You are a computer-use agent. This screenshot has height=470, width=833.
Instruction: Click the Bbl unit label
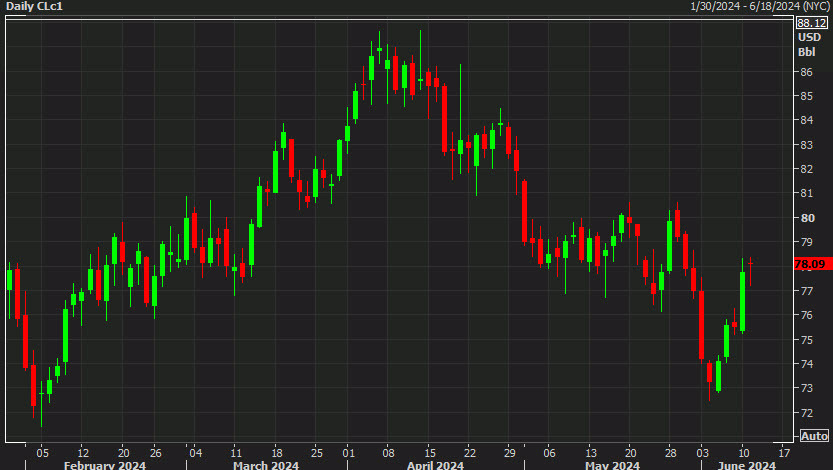(806, 52)
